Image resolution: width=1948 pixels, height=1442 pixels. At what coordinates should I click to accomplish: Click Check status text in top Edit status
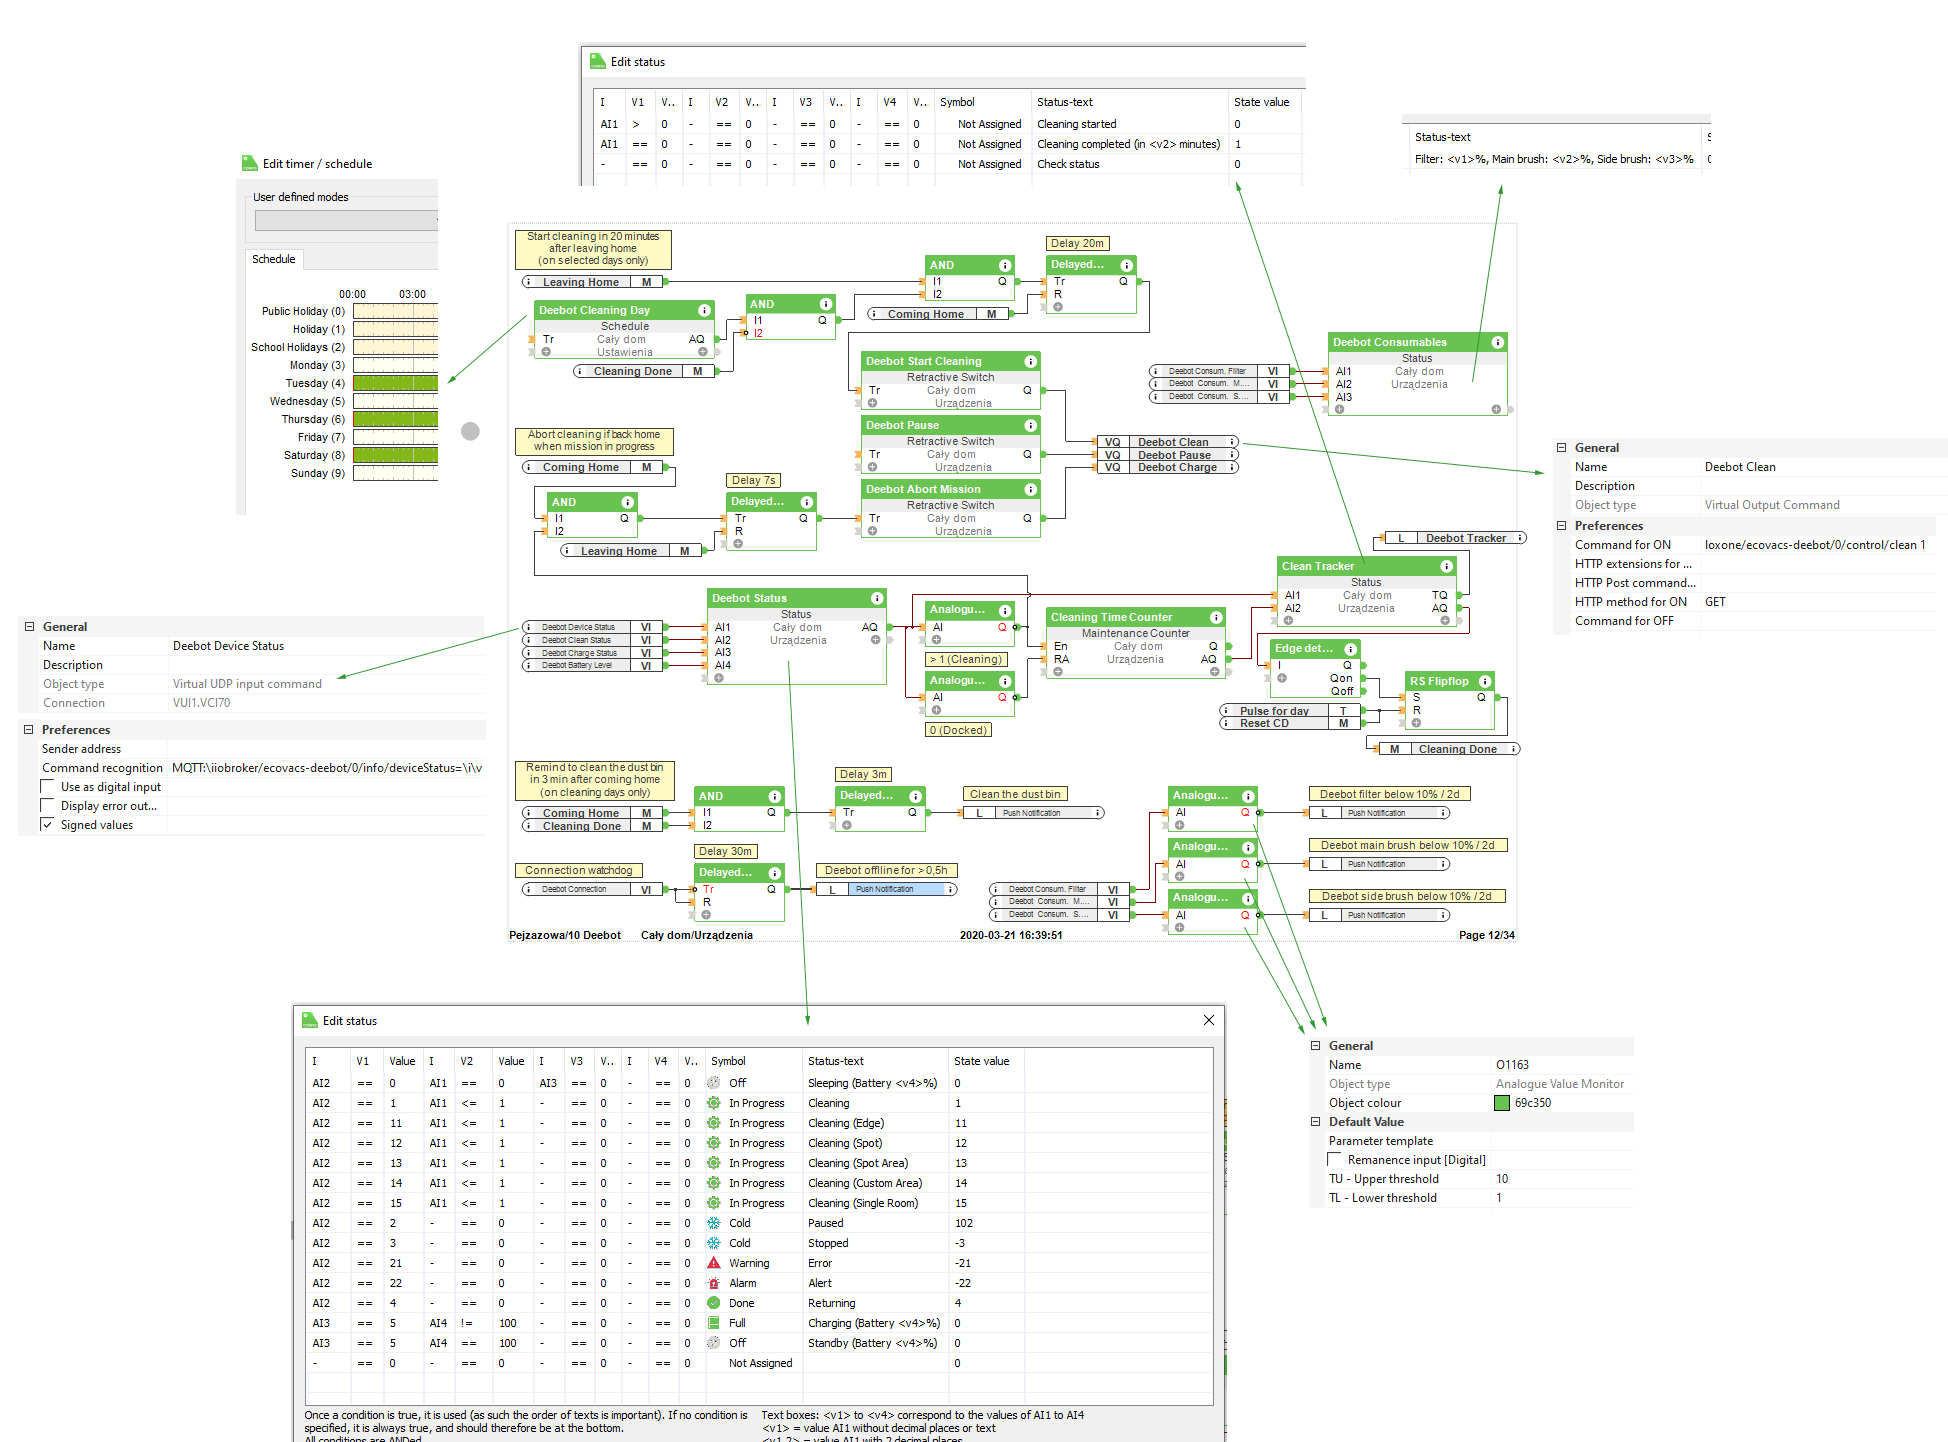(1068, 164)
